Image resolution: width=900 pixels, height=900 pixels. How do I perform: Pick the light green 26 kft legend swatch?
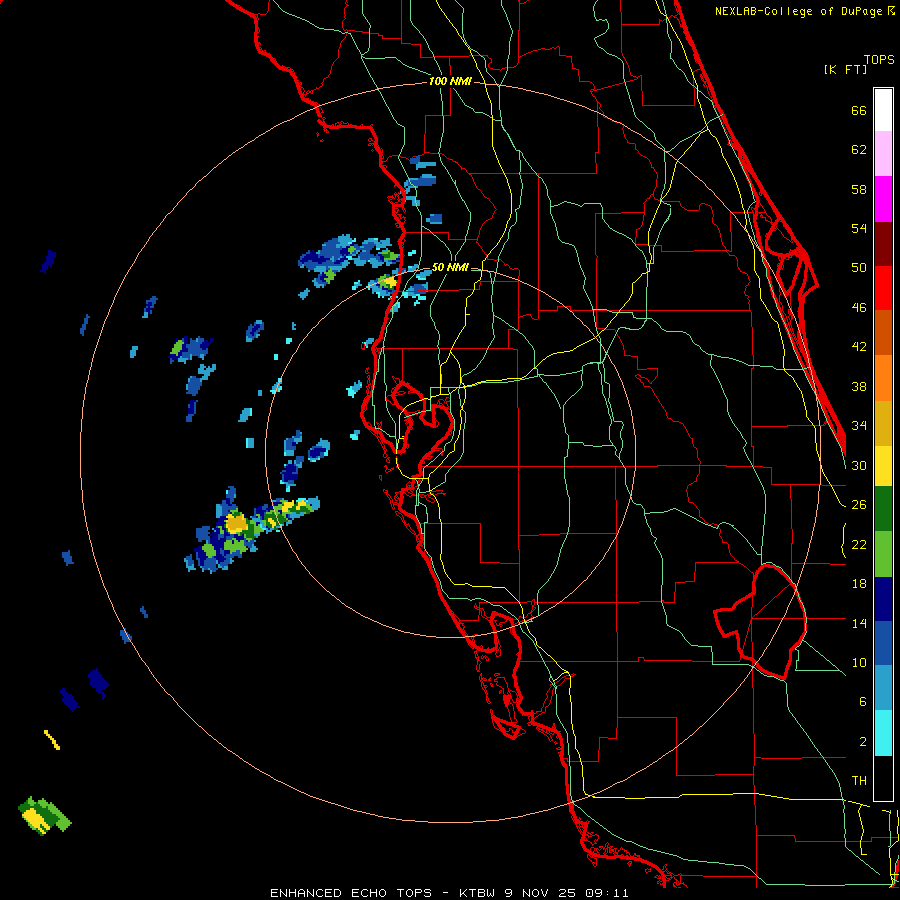(883, 554)
